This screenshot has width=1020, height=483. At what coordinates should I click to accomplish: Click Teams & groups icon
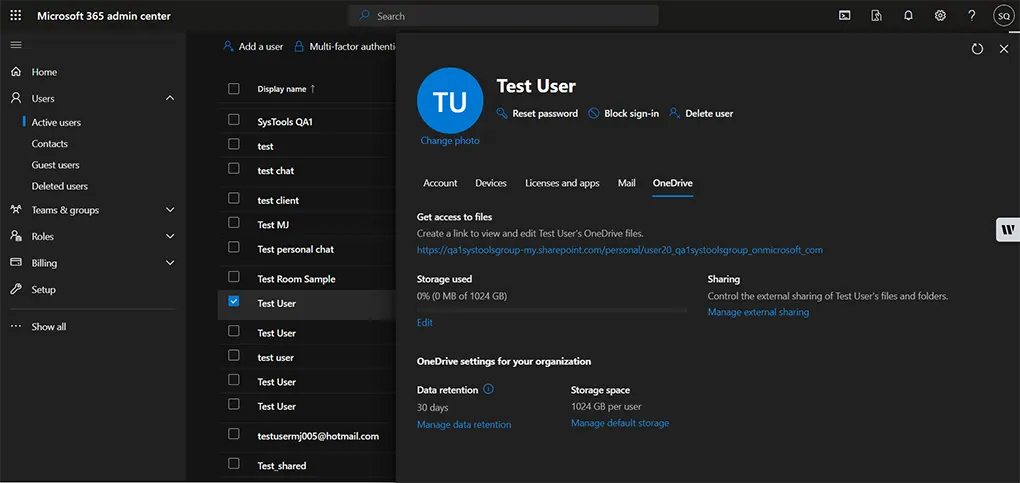tap(16, 210)
